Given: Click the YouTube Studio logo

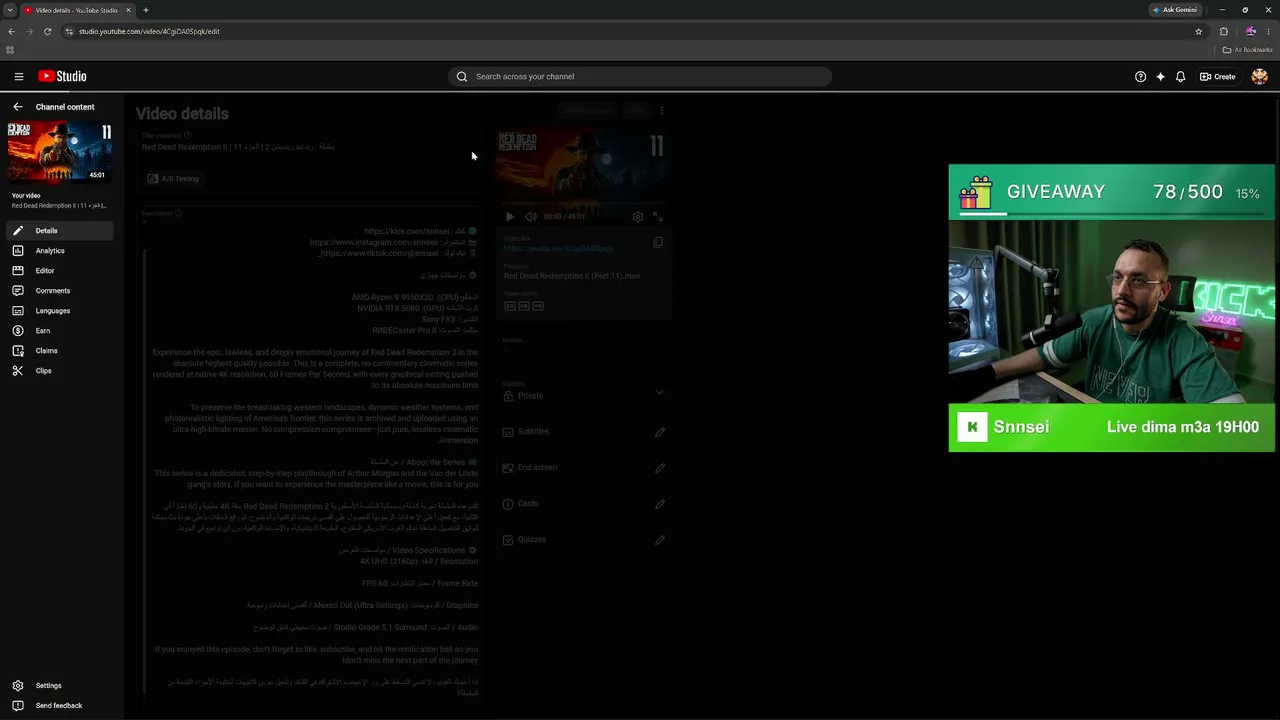Looking at the screenshot, I should (x=62, y=76).
